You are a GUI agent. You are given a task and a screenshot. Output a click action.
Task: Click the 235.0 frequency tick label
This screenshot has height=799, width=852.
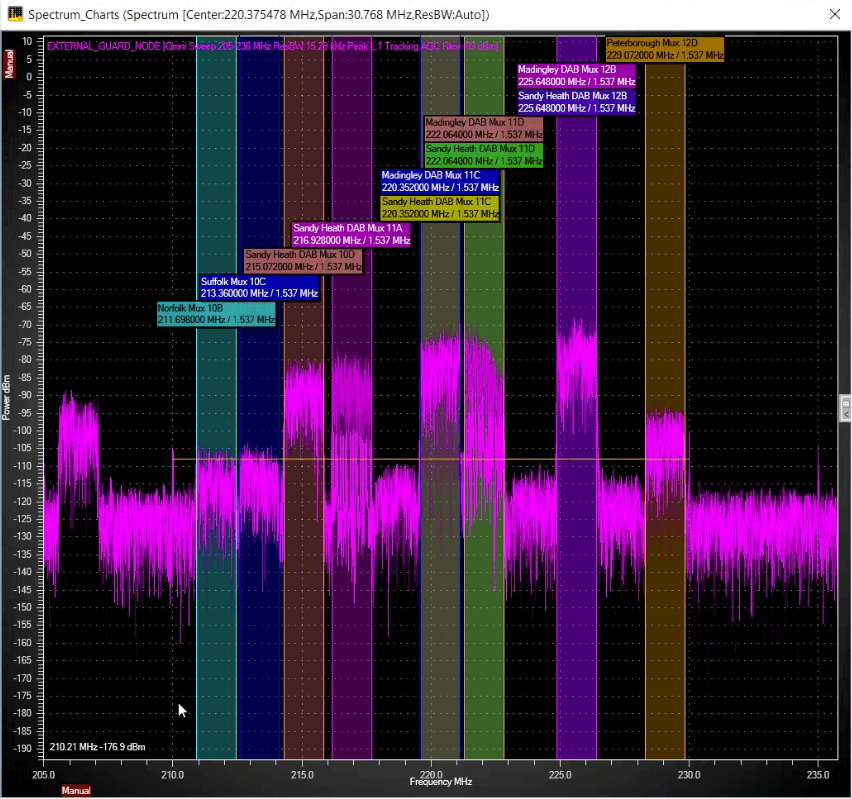818,775
